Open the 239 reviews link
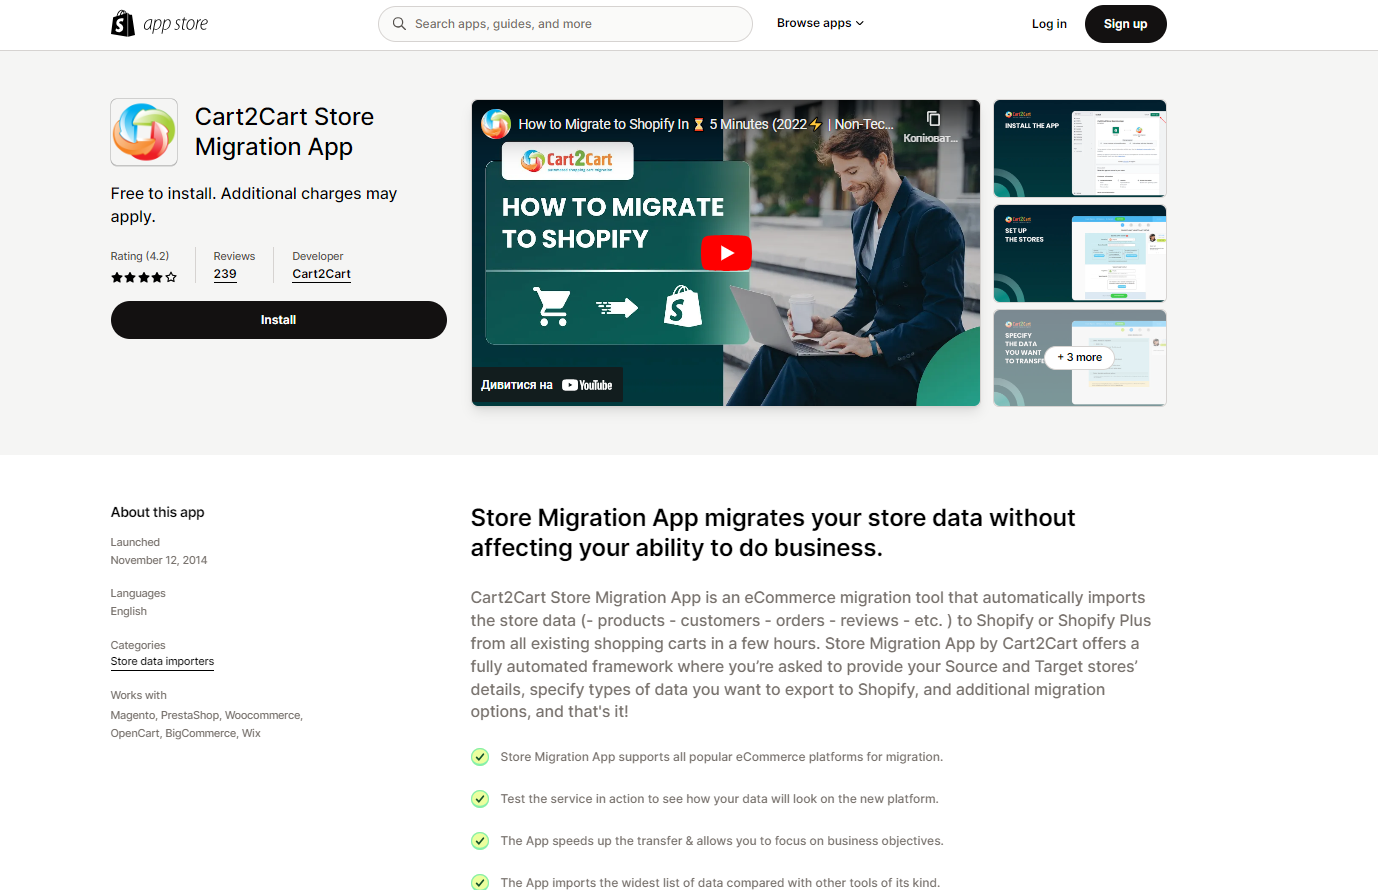The width and height of the screenshot is (1378, 890). [225, 274]
